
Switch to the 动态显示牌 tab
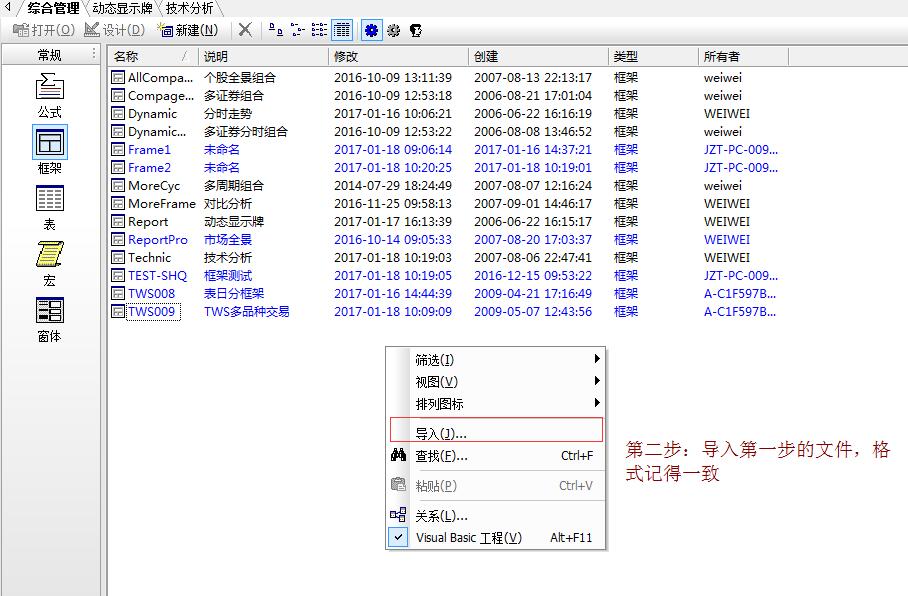tap(122, 8)
